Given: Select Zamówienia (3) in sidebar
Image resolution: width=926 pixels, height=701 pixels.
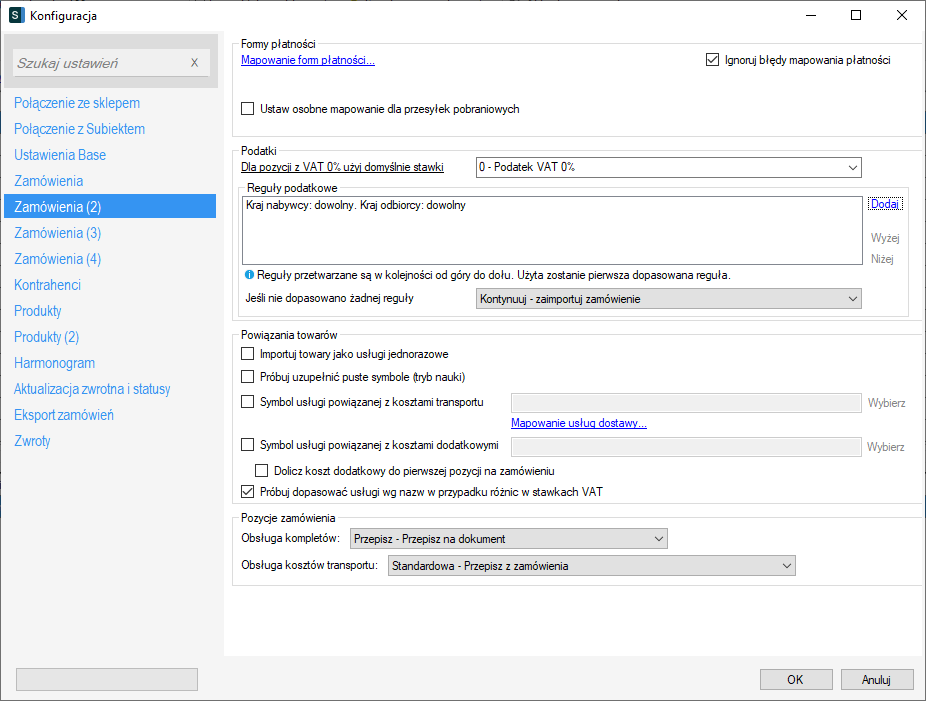Looking at the screenshot, I should 58,233.
